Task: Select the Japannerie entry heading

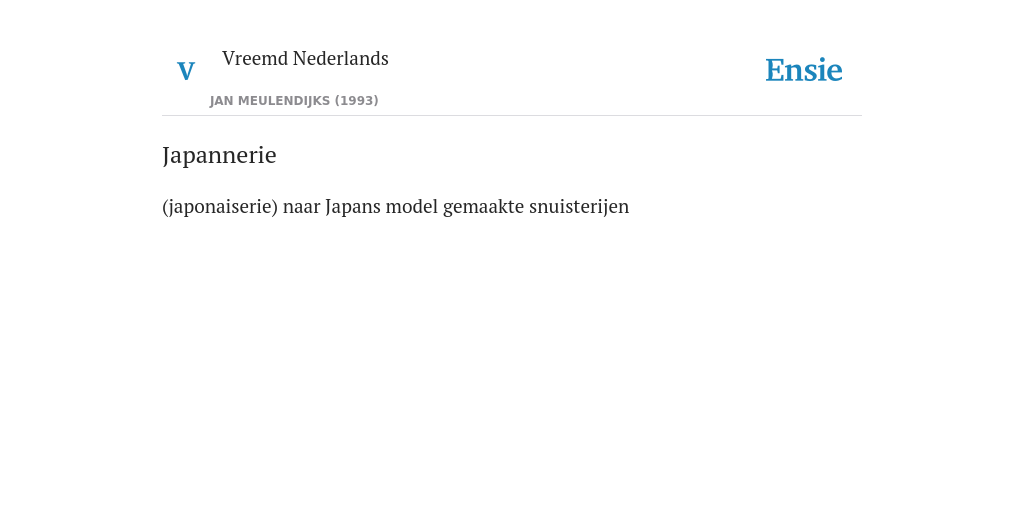Action: click(219, 155)
